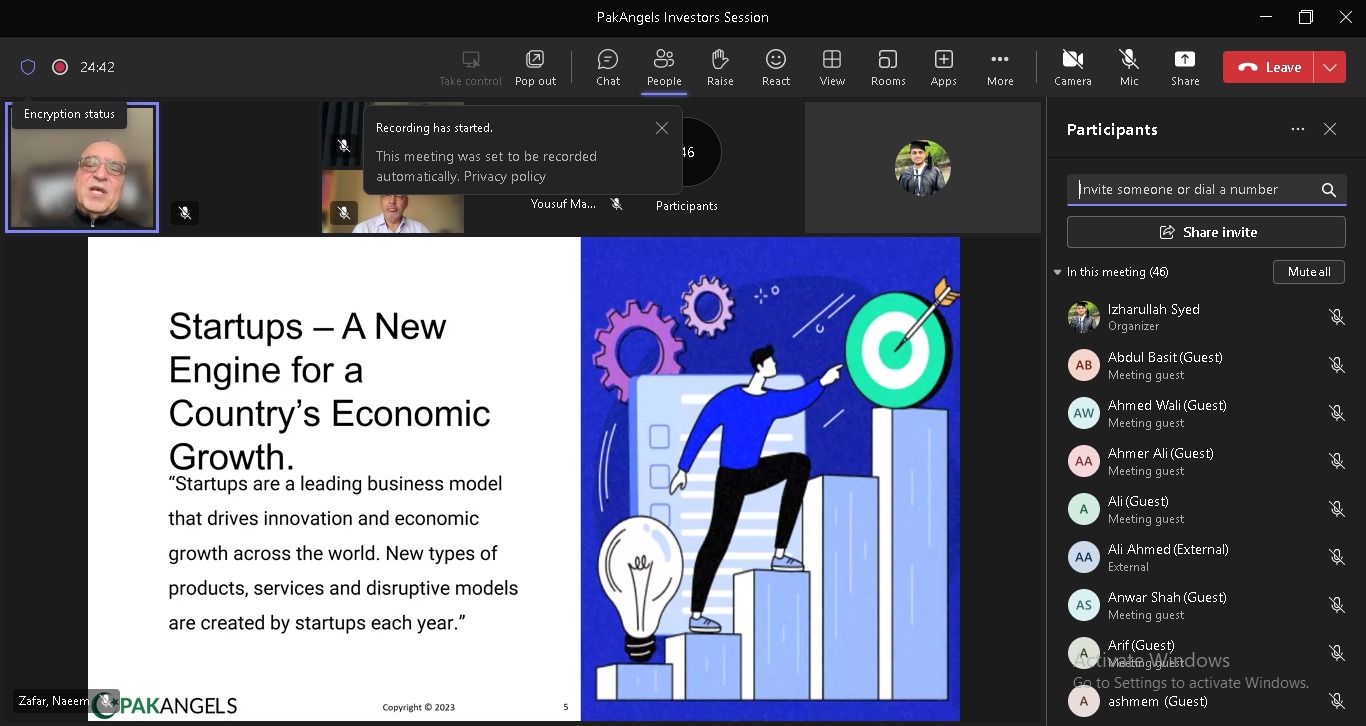Screen dimensions: 1366x726
Task: Collapse the 'In this meeting (46)' list
Action: coord(1058,272)
